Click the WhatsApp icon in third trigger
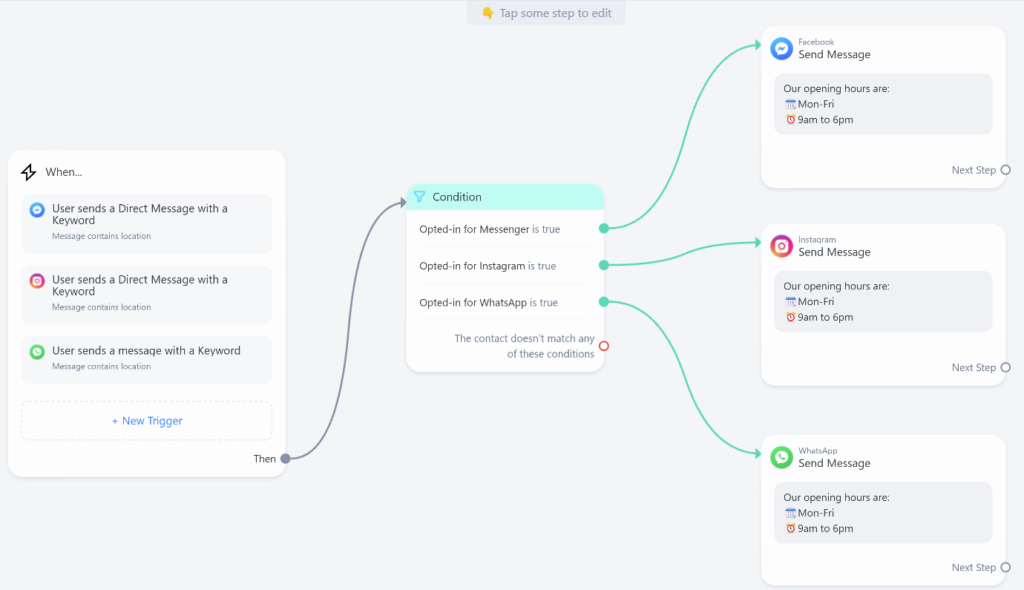This screenshot has width=1024, height=590. 37,352
